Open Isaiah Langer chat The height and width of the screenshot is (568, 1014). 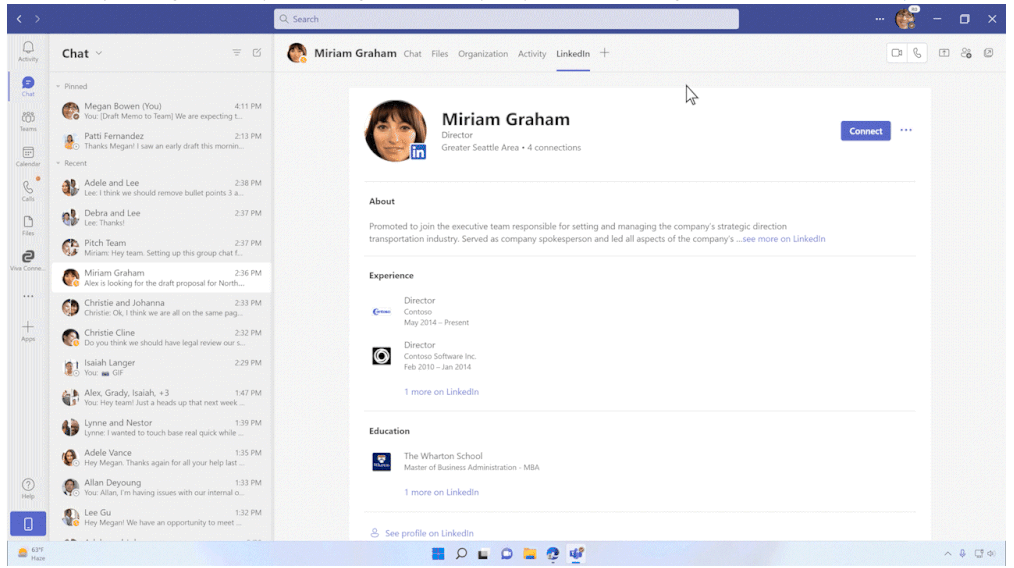click(162, 367)
